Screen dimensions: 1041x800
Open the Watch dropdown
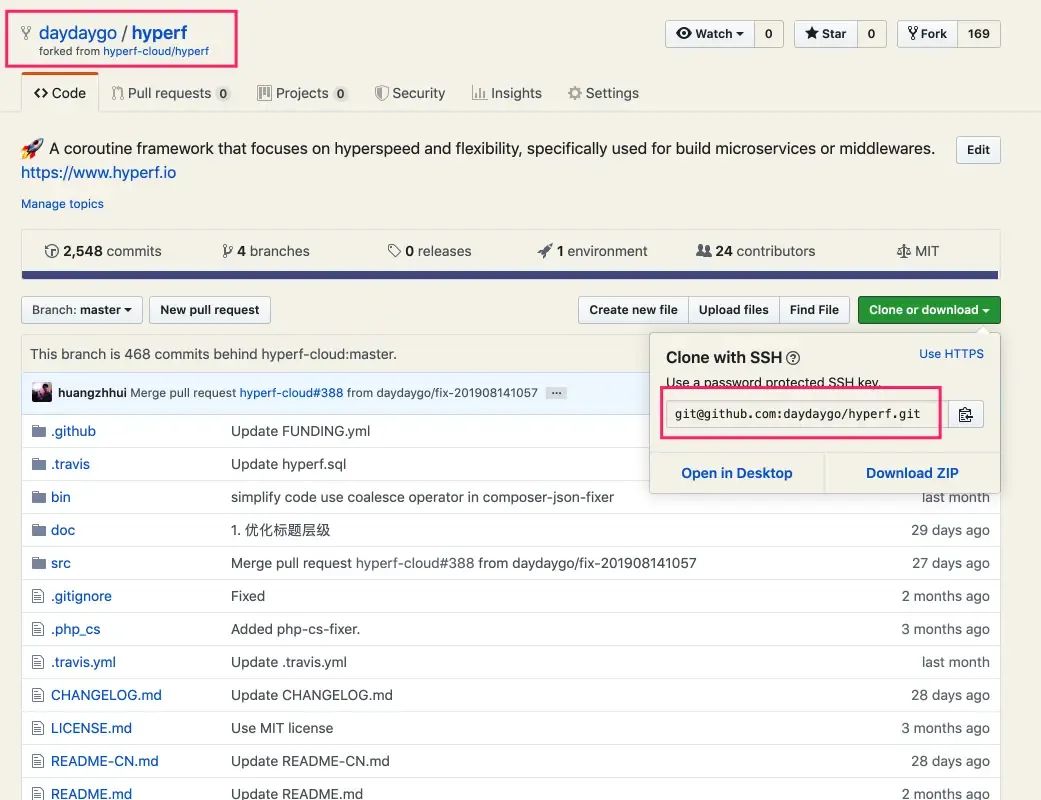[710, 34]
